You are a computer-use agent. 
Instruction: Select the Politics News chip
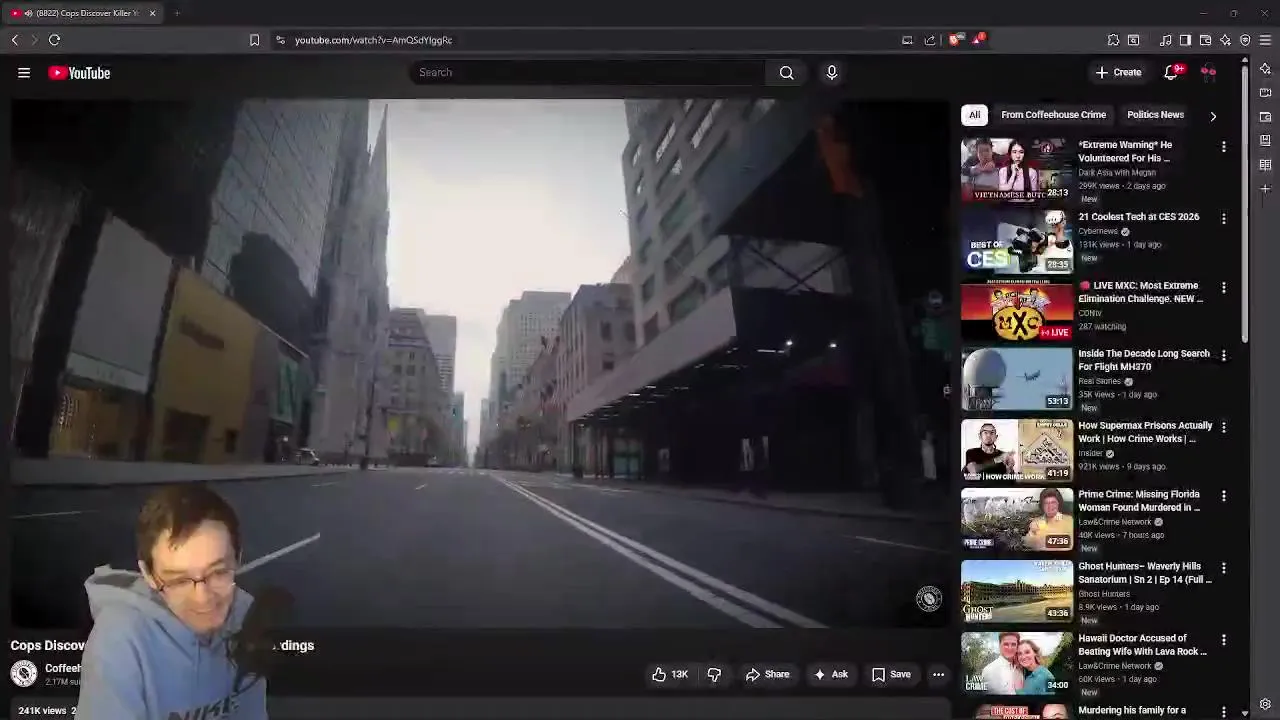tap(1155, 115)
